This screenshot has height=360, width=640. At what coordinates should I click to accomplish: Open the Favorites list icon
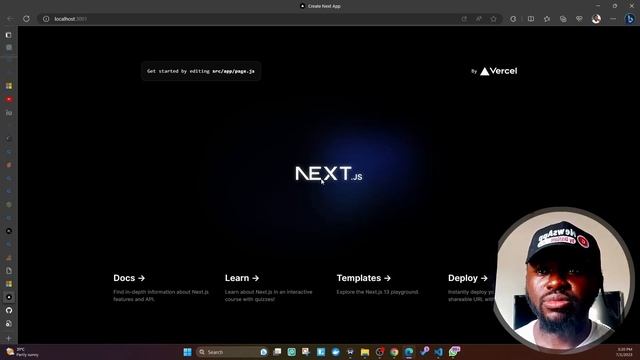point(547,19)
